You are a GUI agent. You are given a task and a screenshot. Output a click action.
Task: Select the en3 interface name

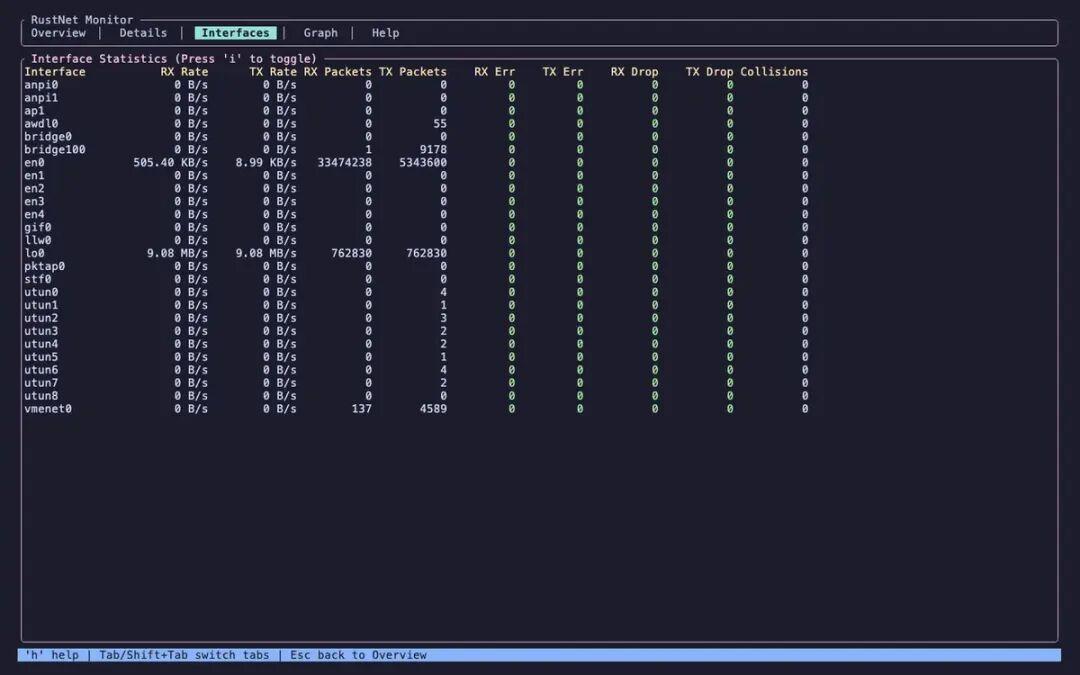coord(34,202)
